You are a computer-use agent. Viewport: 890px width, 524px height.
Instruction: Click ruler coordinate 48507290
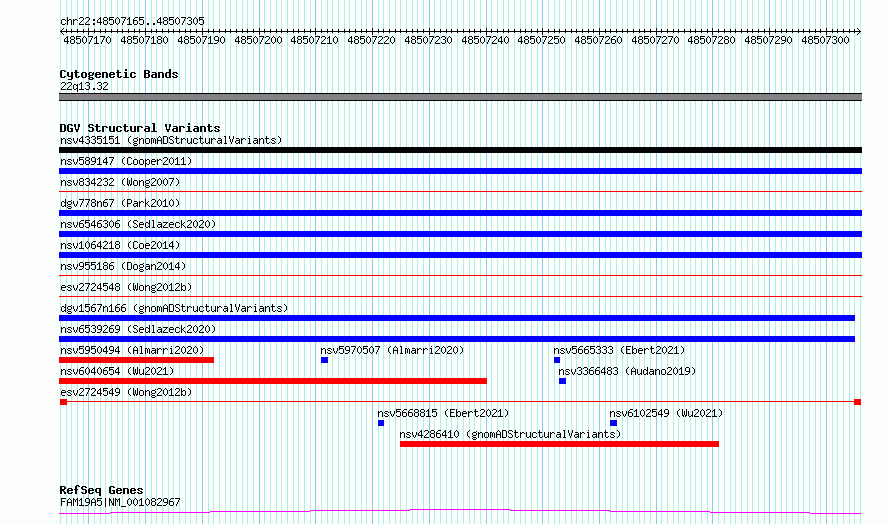768,40
